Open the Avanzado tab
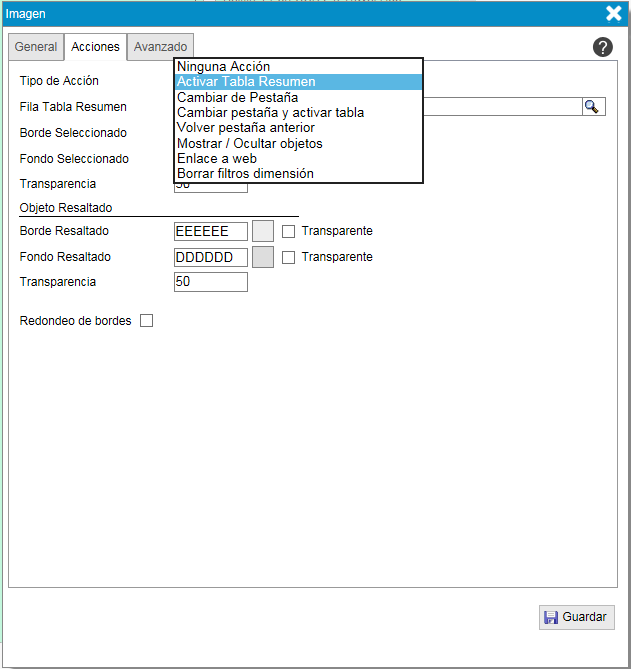This screenshot has height=669, width=631. (160, 47)
